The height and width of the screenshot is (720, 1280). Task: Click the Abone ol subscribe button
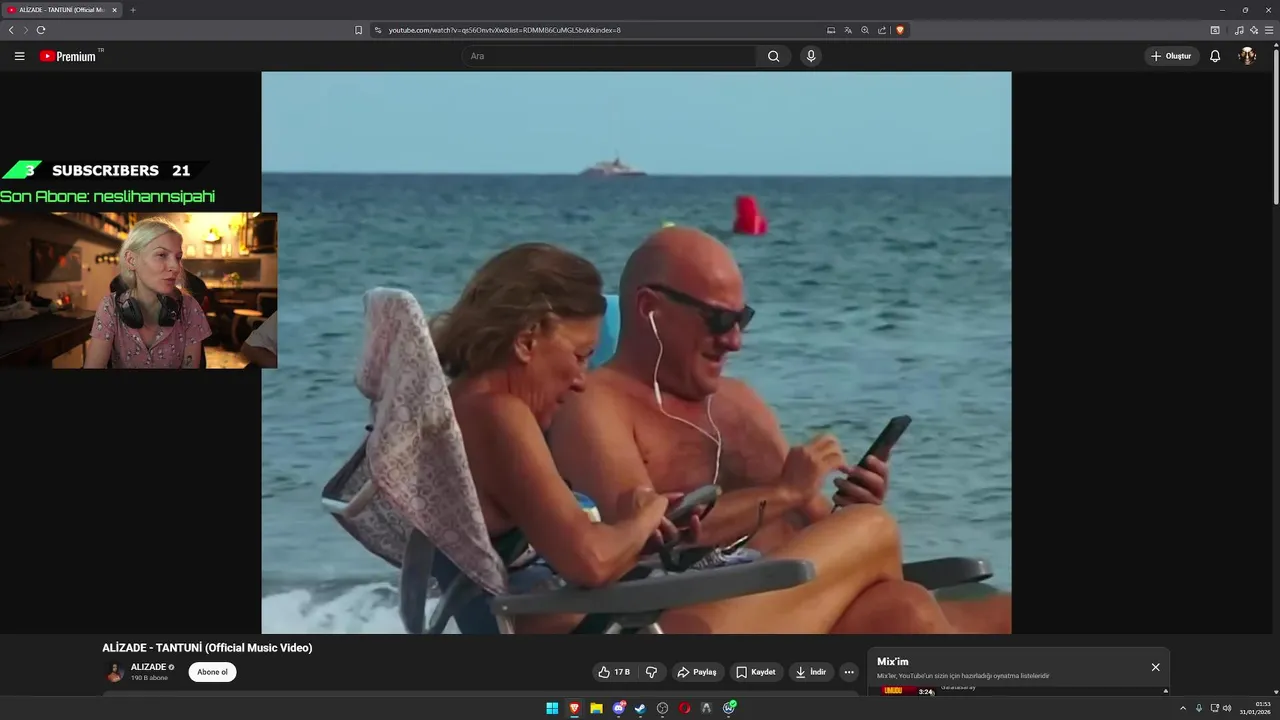212,672
